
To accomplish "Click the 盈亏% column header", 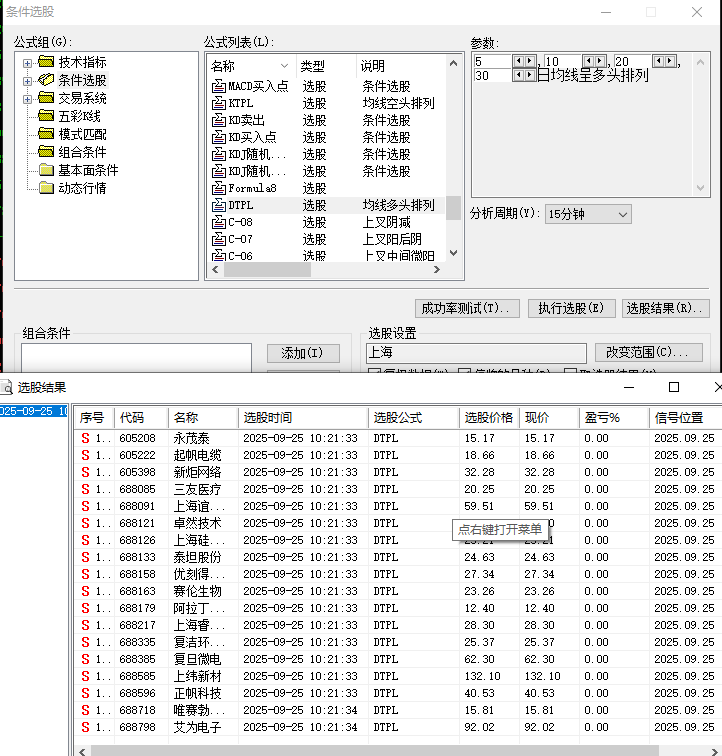I will click(601, 417).
